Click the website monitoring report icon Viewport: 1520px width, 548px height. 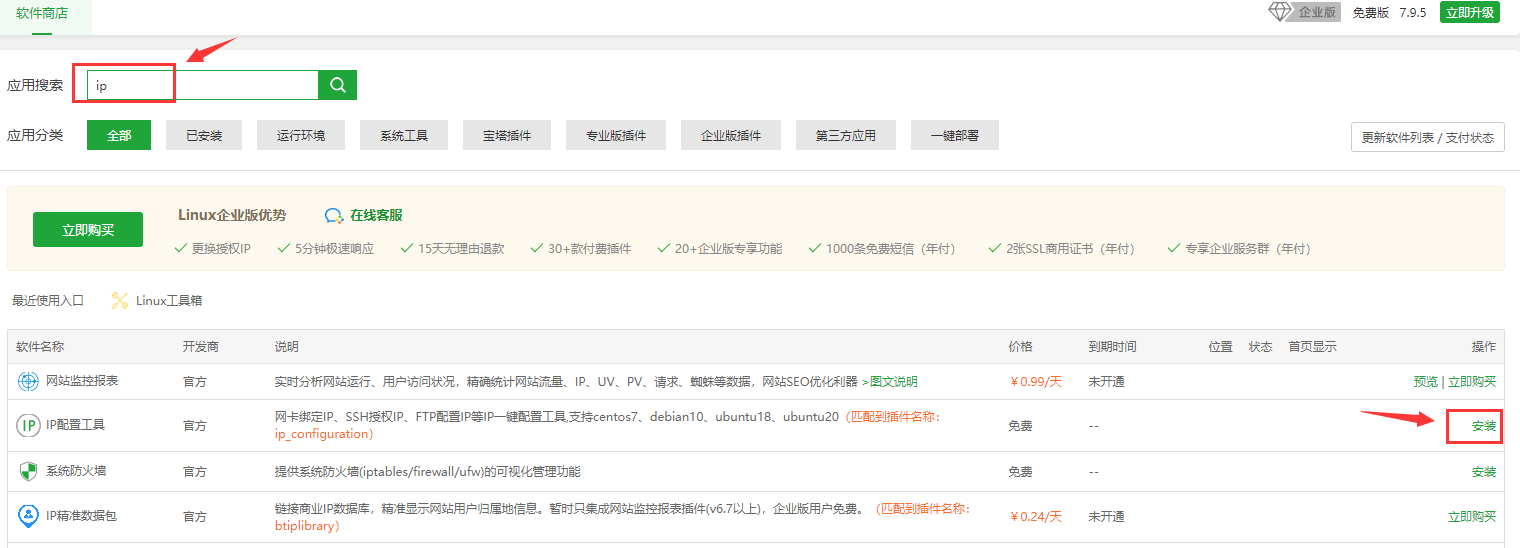click(x=28, y=381)
